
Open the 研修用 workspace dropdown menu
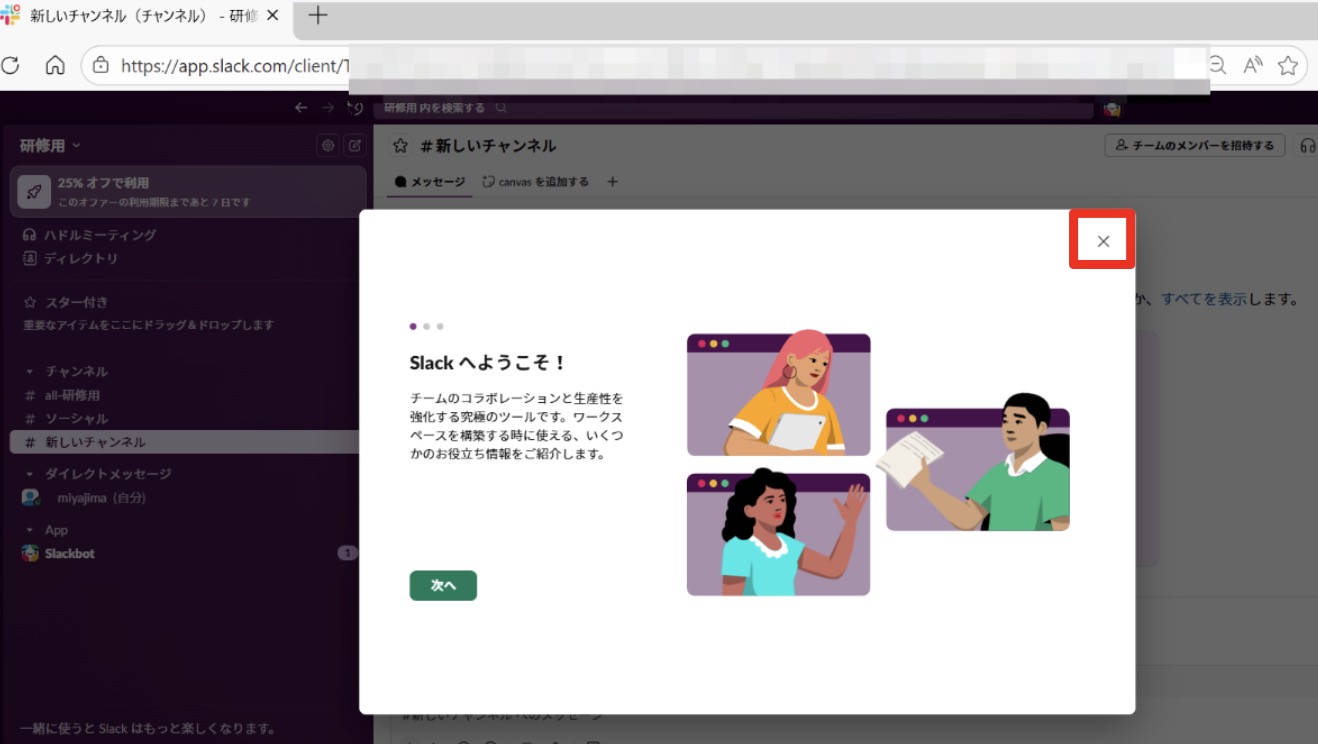tap(50, 146)
